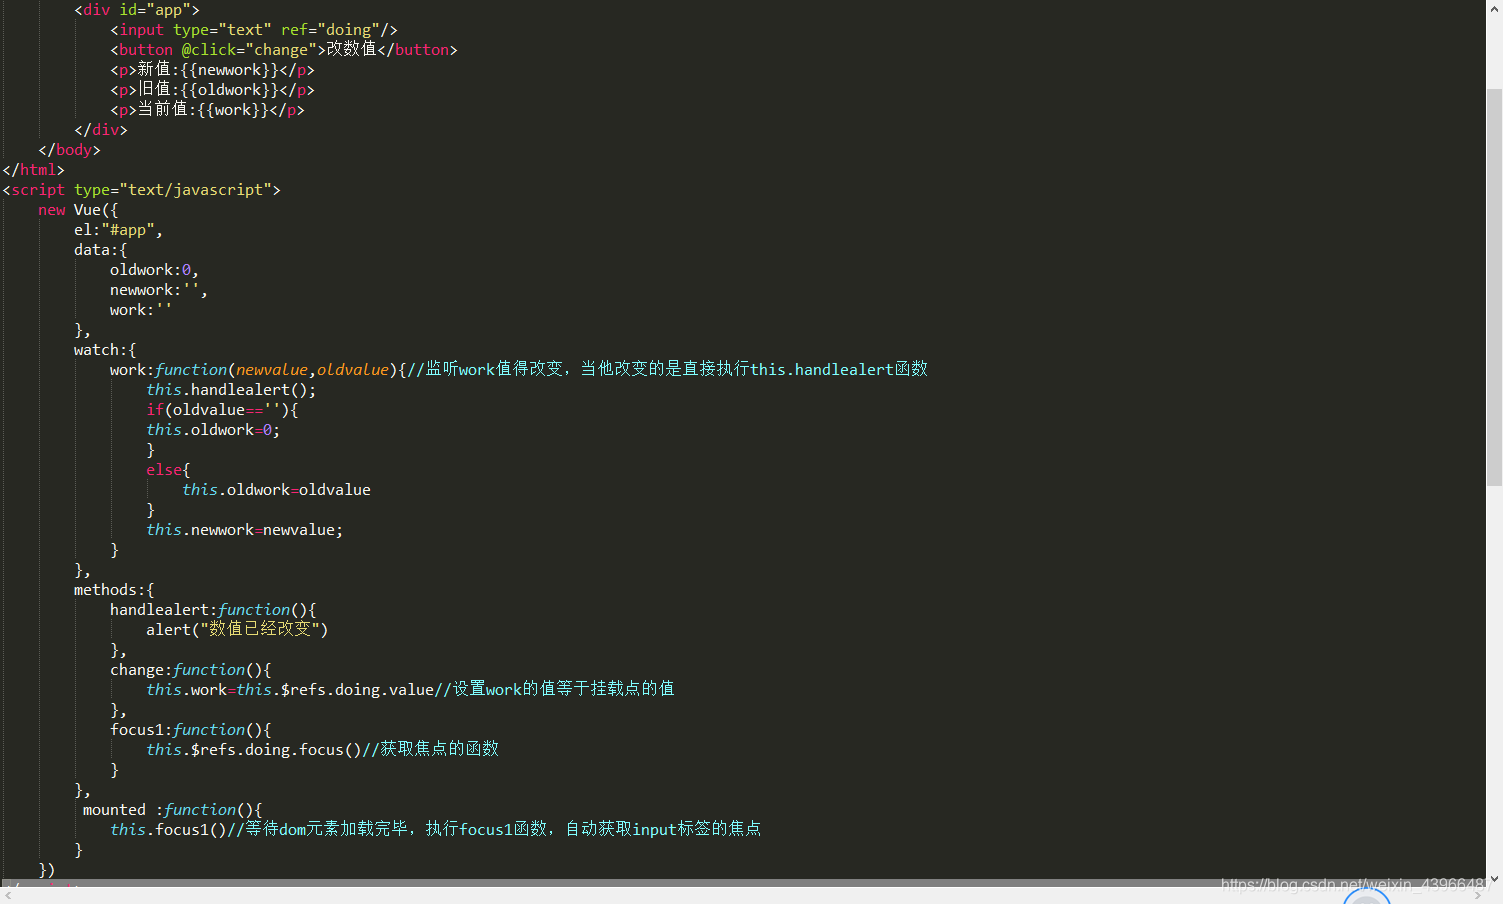Click the closing </div> tag
This screenshot has width=1503, height=904.
(x=101, y=130)
